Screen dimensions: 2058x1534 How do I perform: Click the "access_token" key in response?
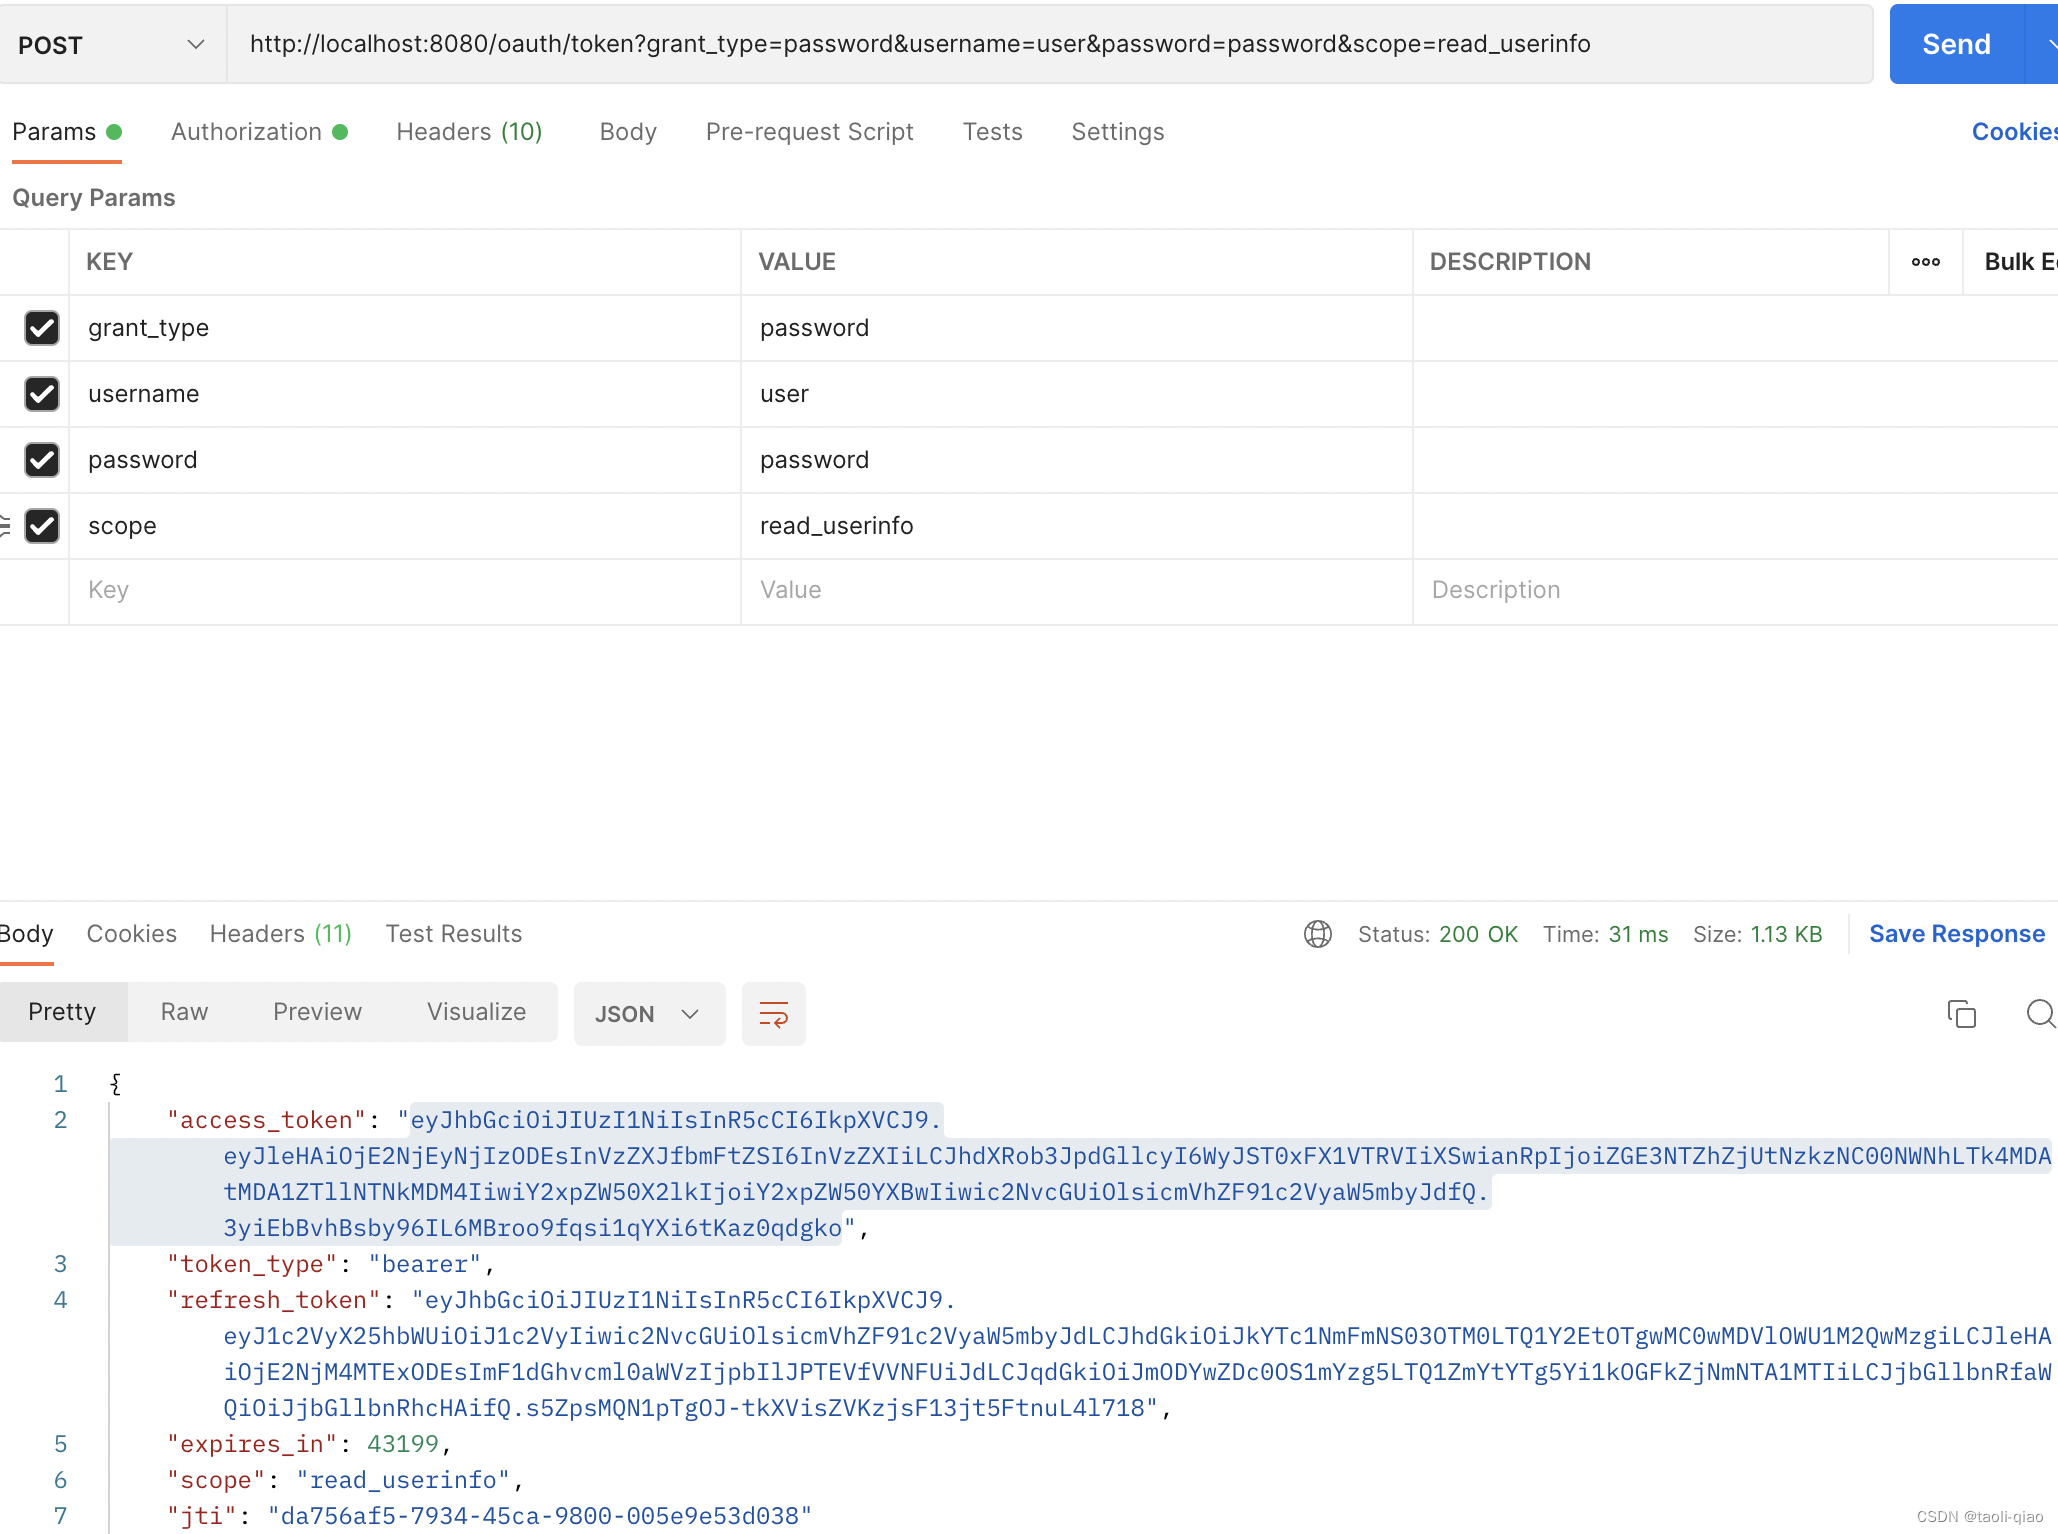pyautogui.click(x=267, y=1120)
